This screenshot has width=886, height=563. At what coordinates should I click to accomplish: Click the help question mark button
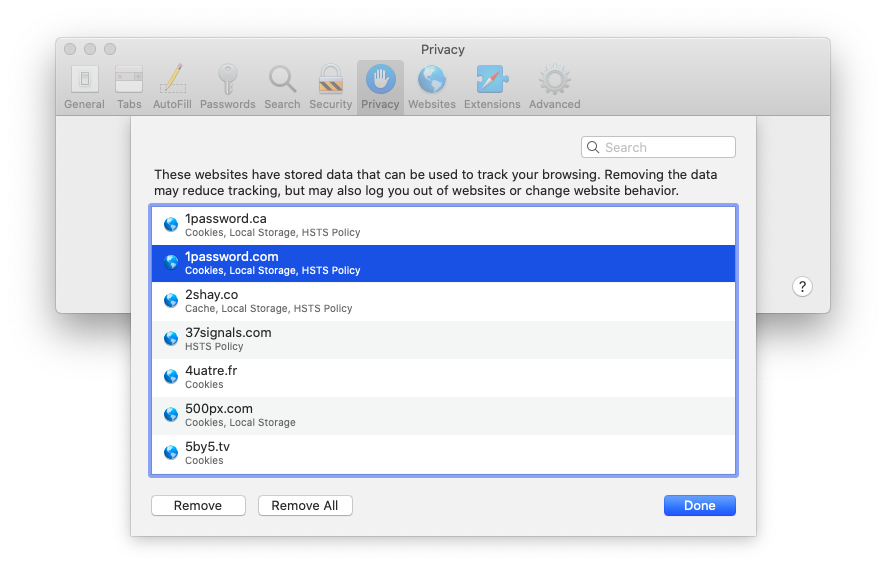pyautogui.click(x=802, y=287)
